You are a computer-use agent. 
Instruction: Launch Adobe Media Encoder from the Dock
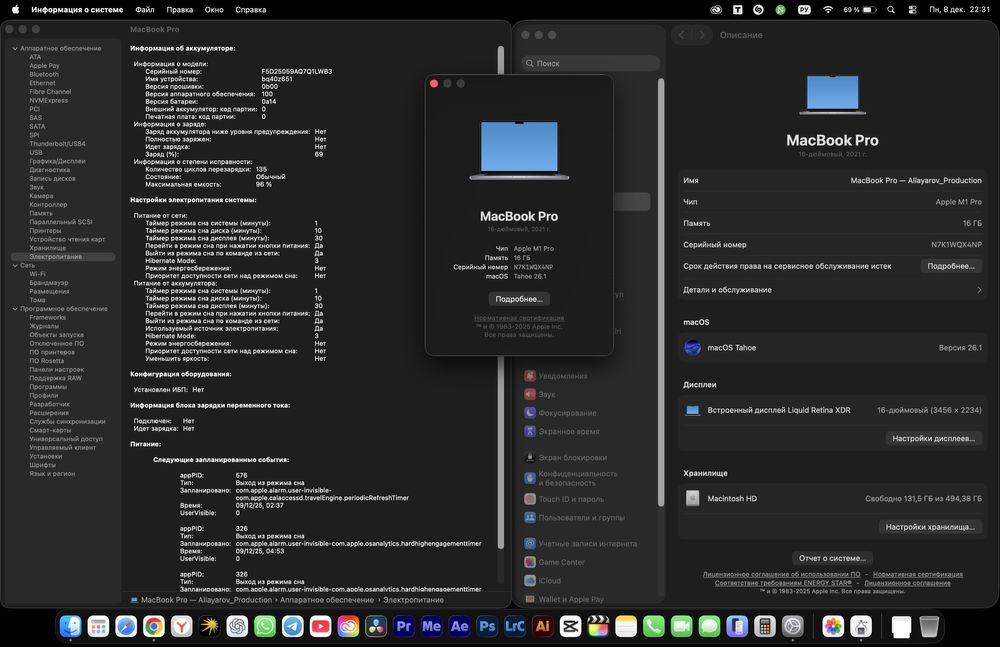coord(431,627)
